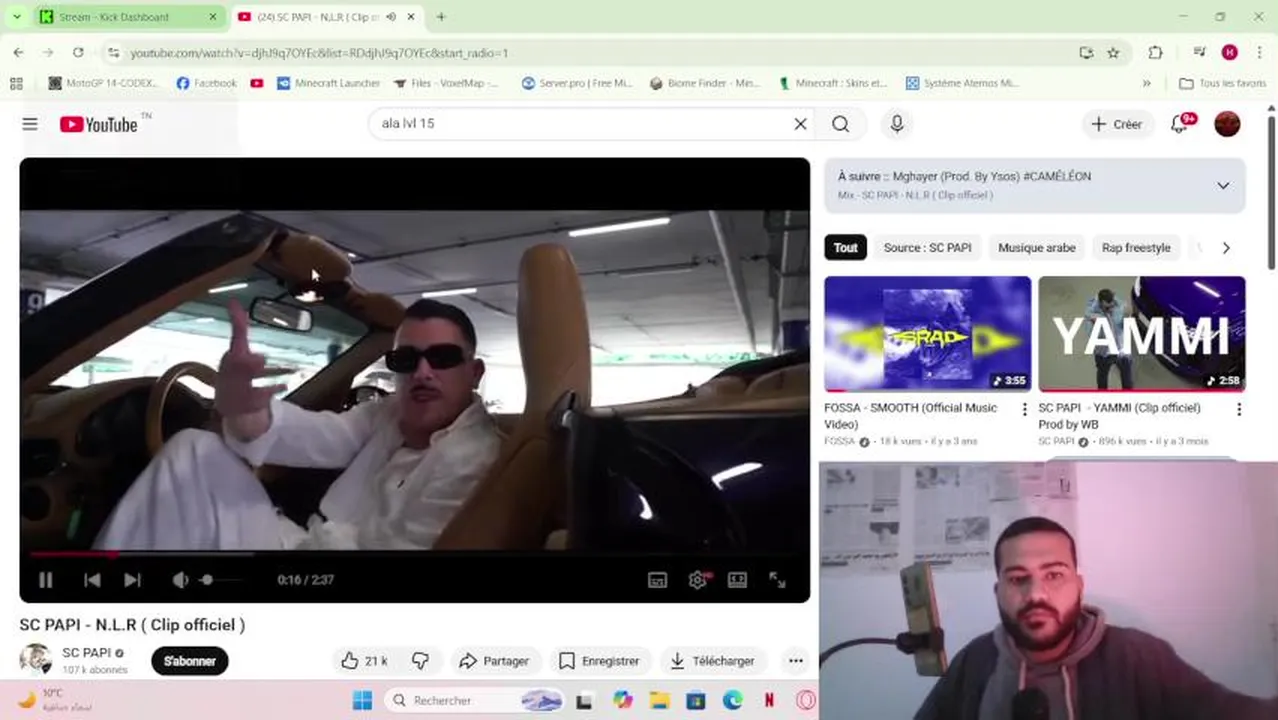This screenshot has width=1278, height=720.
Task: Open the Biome Finder bookmark
Action: 705,83
